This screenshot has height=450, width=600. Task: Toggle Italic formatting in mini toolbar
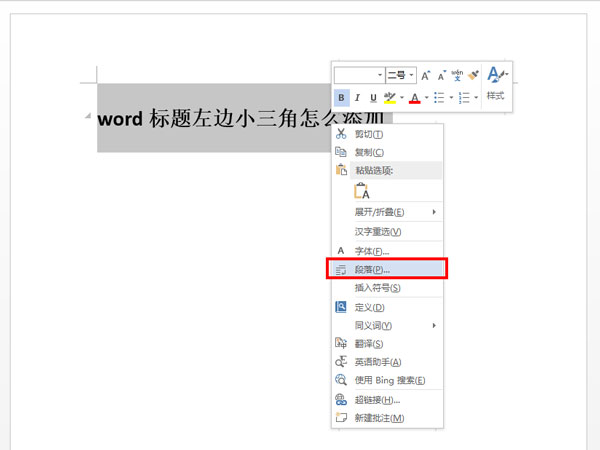point(358,98)
